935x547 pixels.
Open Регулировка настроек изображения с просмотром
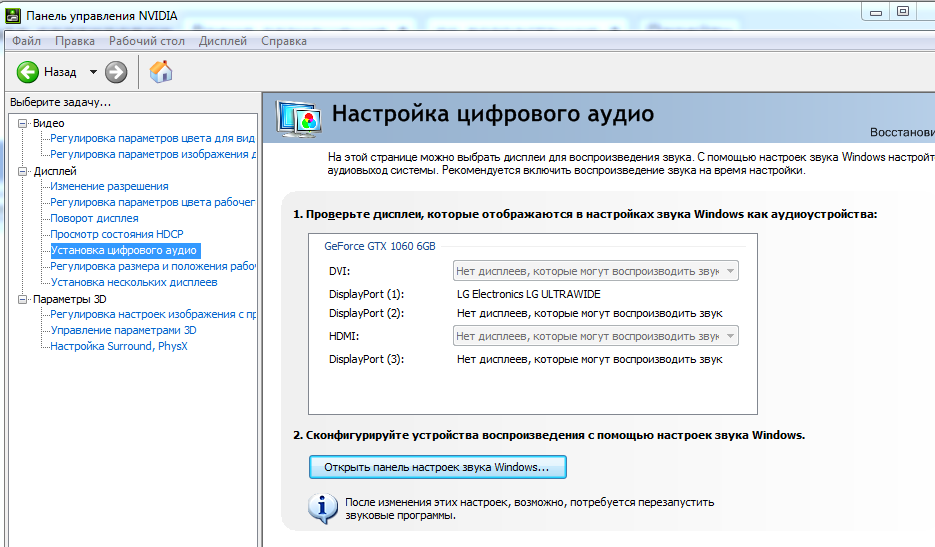point(153,314)
